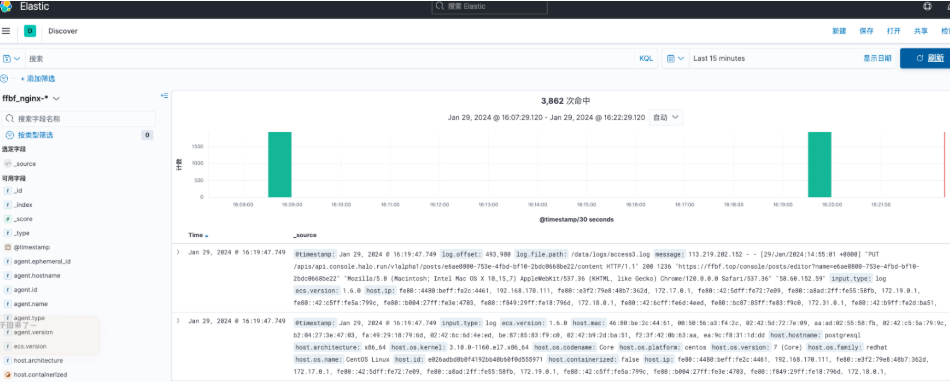Image resolution: width=950 pixels, height=382 pixels.
Task: Click the + 添加筛选 add filter link
Action: pyautogui.click(x=38, y=79)
